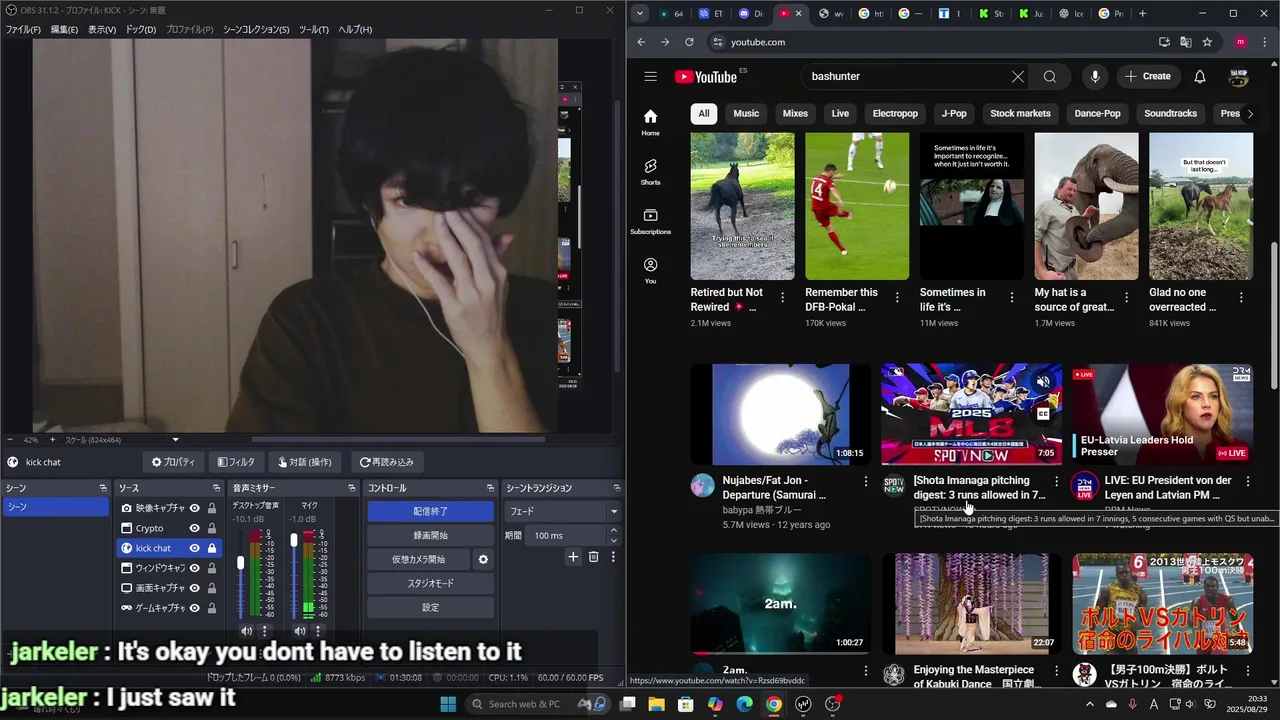
Task: Undock the ソース panel
Action: pyautogui.click(x=216, y=488)
